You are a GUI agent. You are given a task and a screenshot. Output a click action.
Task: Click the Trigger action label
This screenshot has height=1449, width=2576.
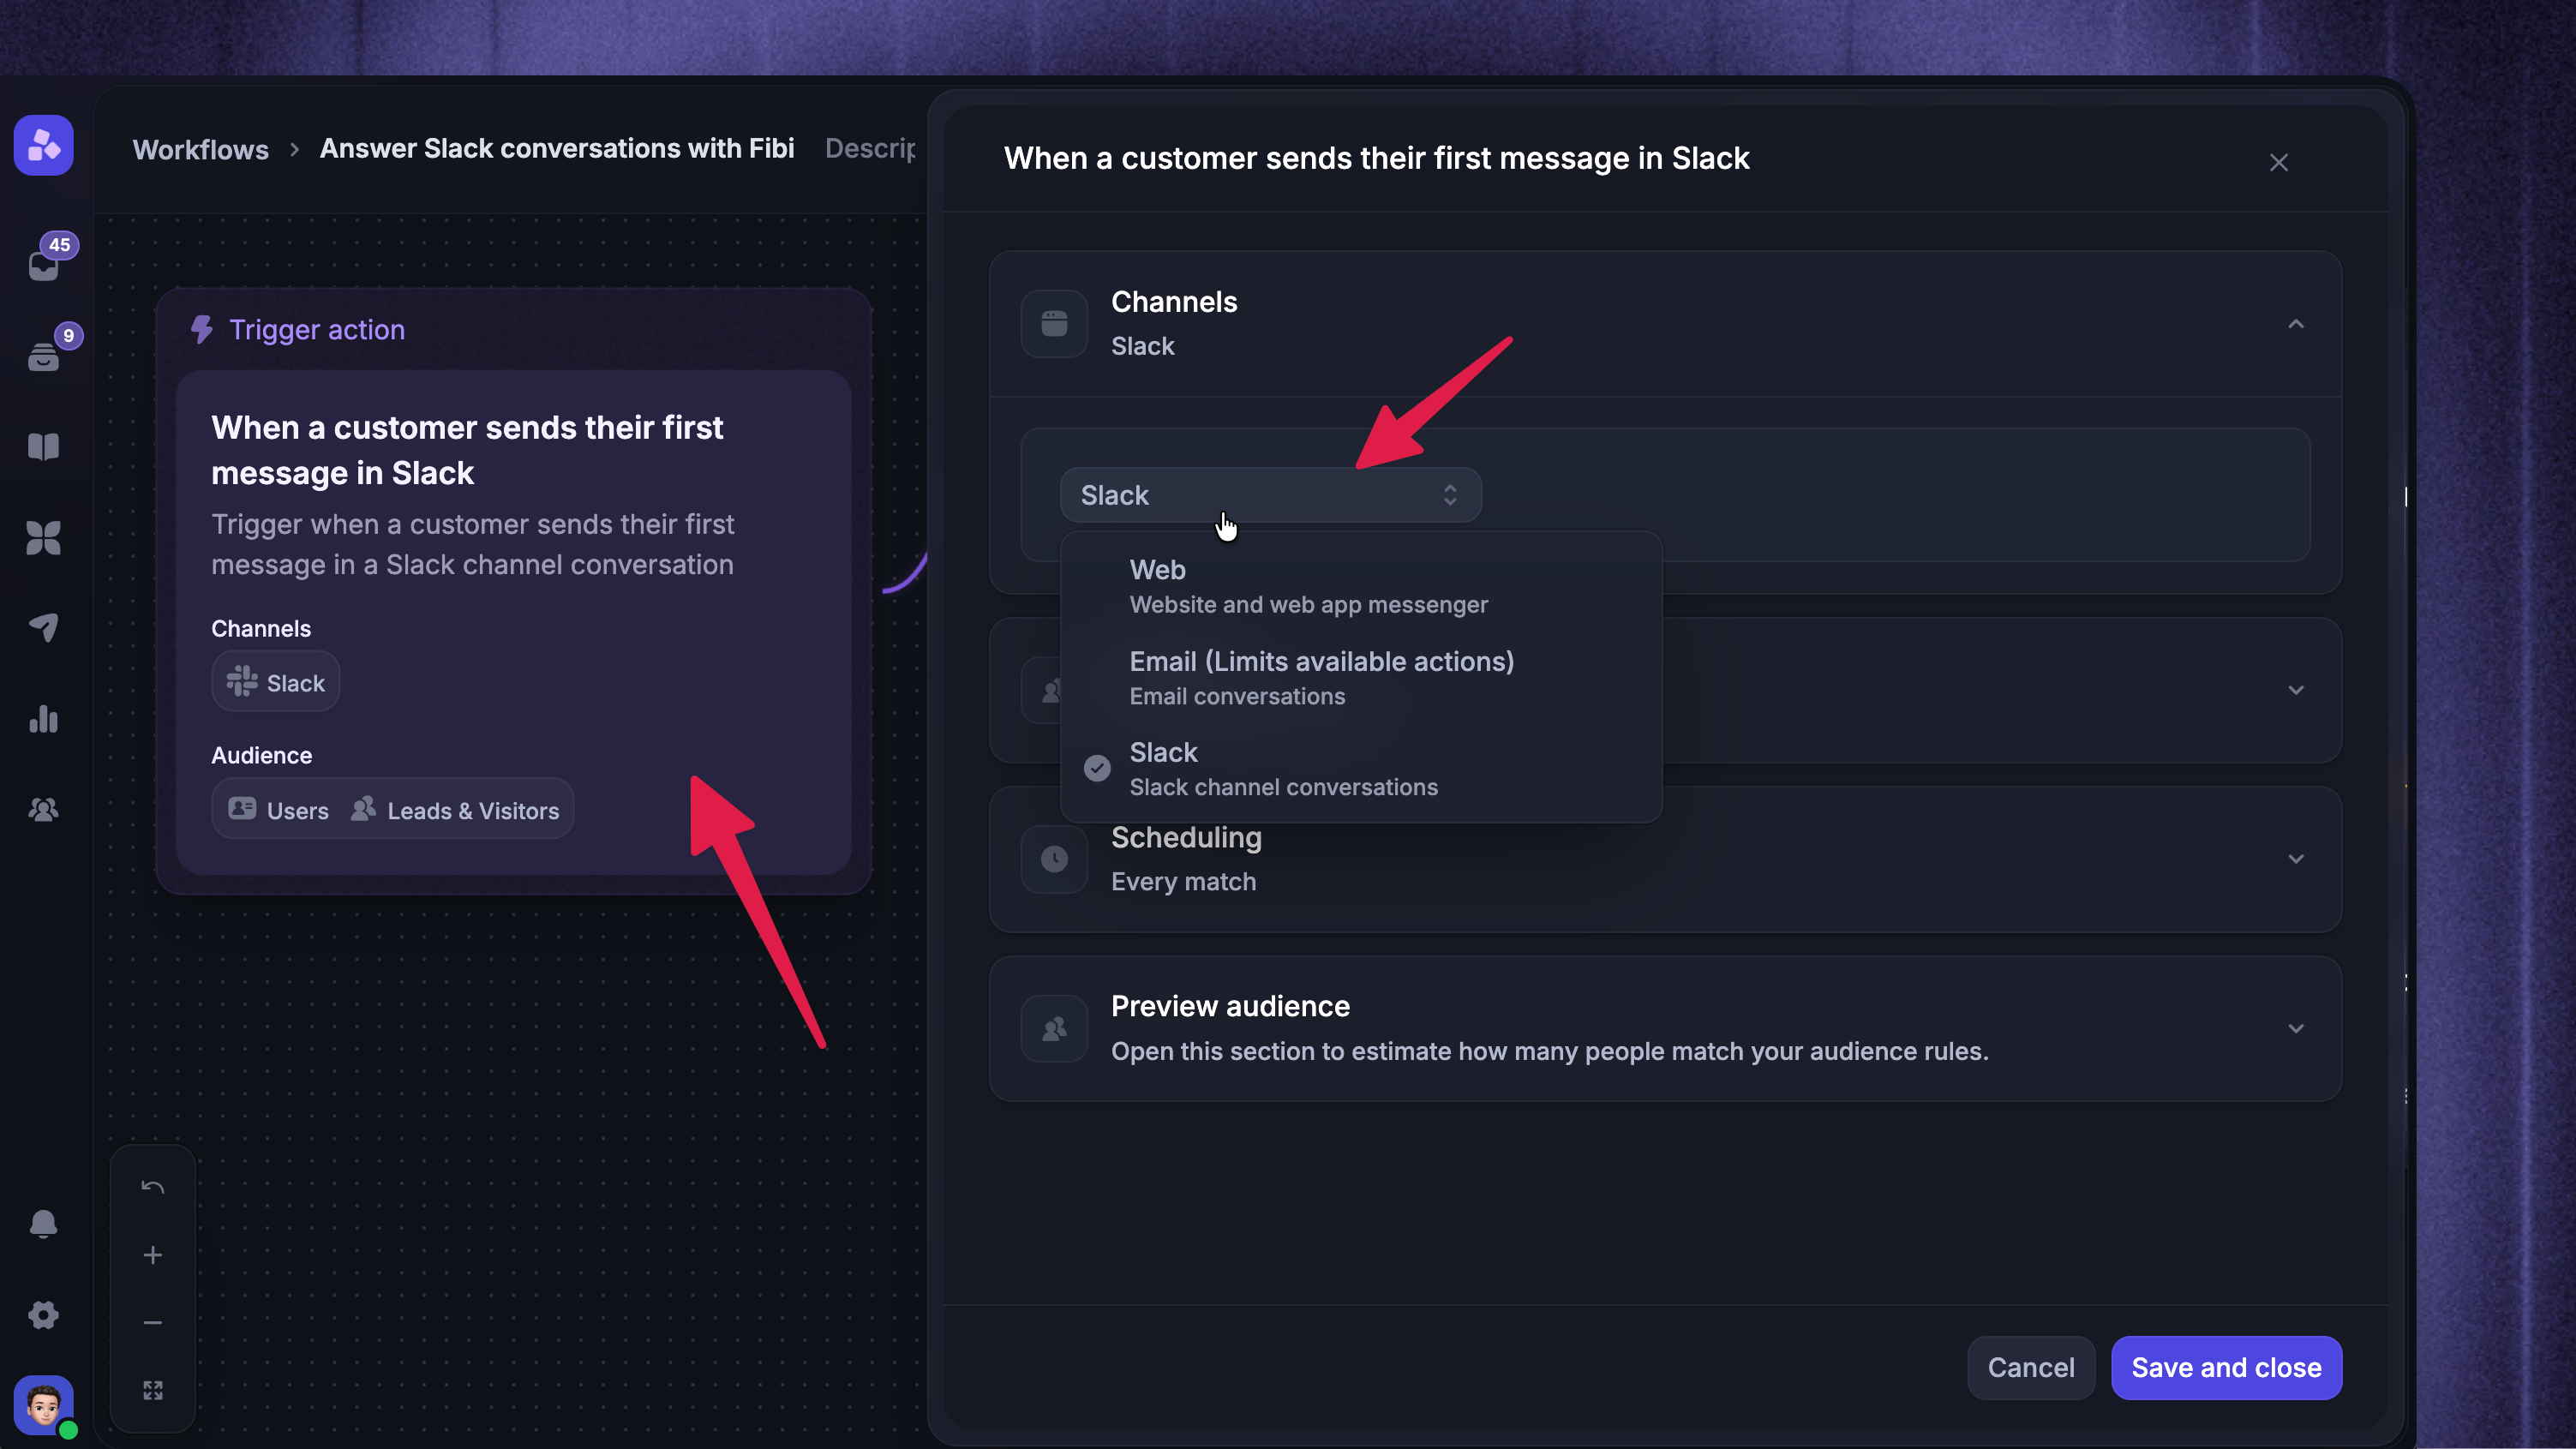click(317, 330)
